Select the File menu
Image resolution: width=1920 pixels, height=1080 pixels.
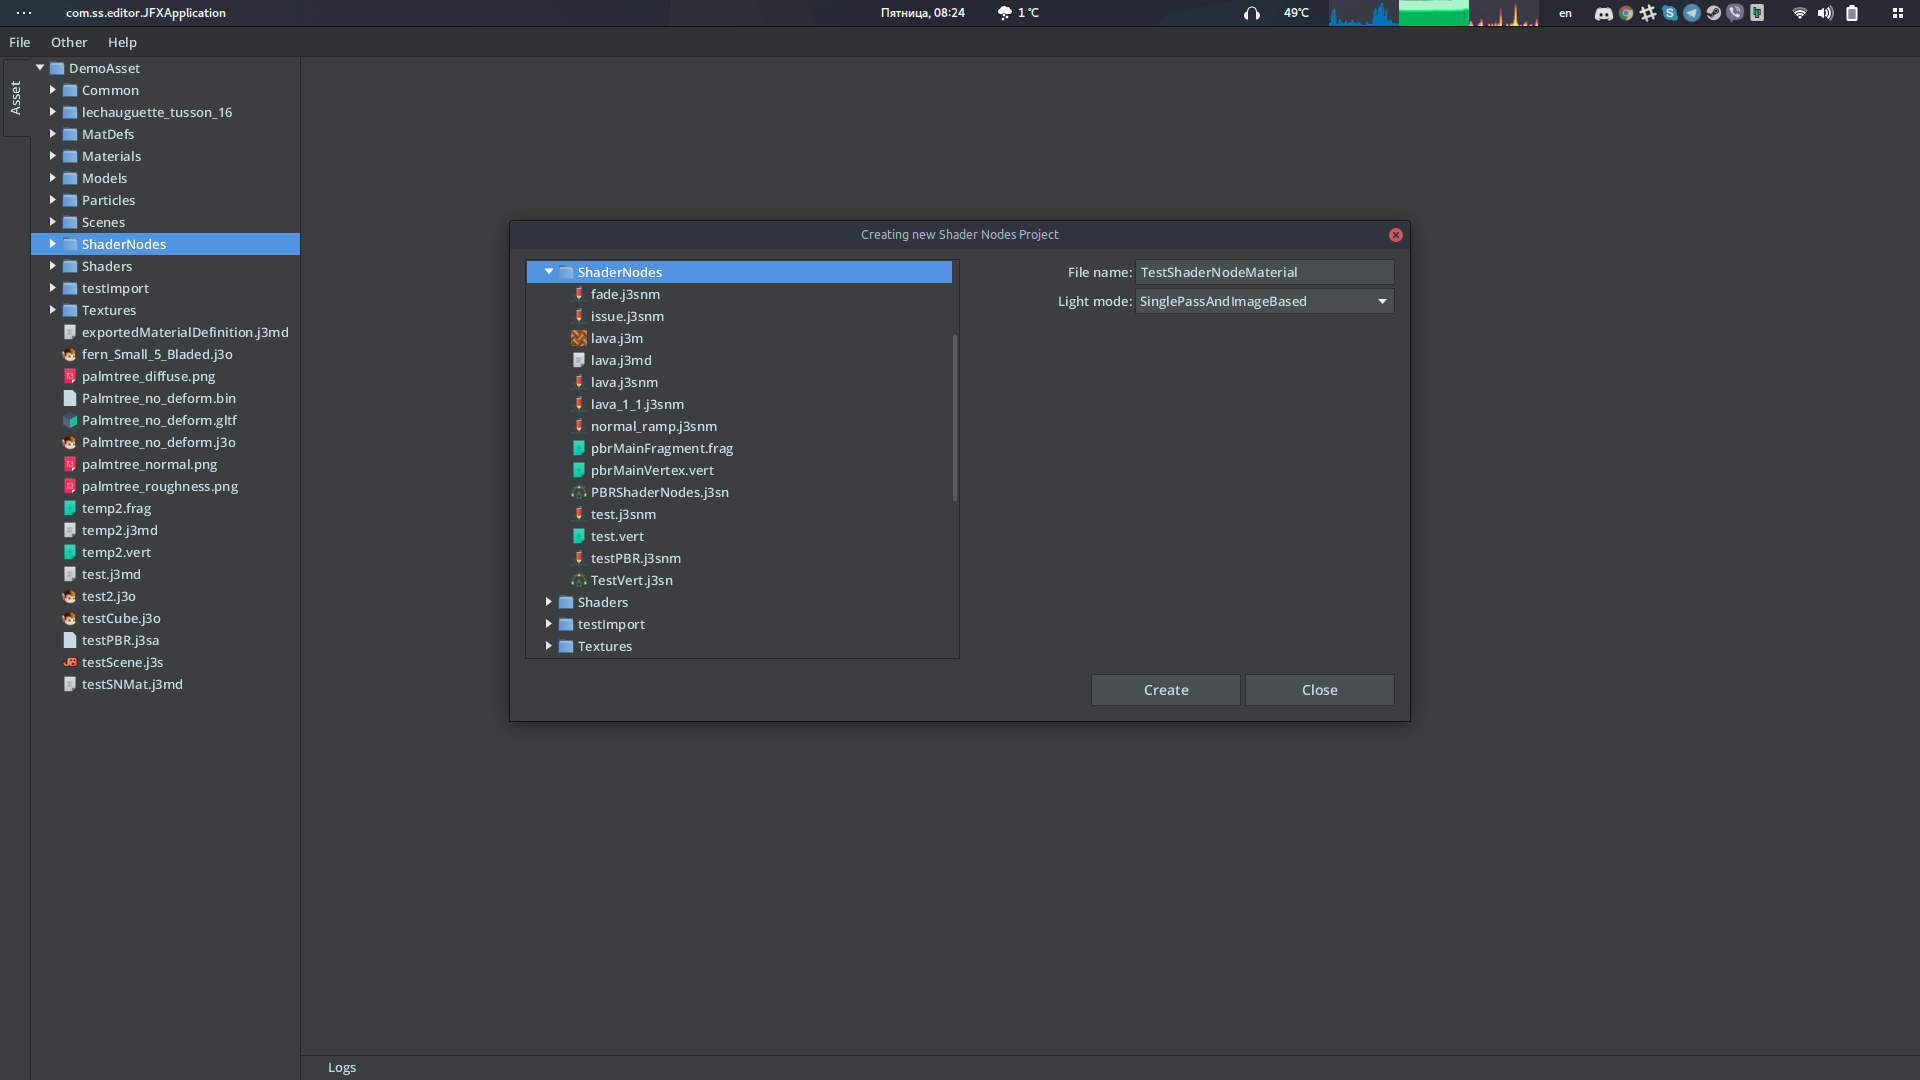pyautogui.click(x=20, y=41)
